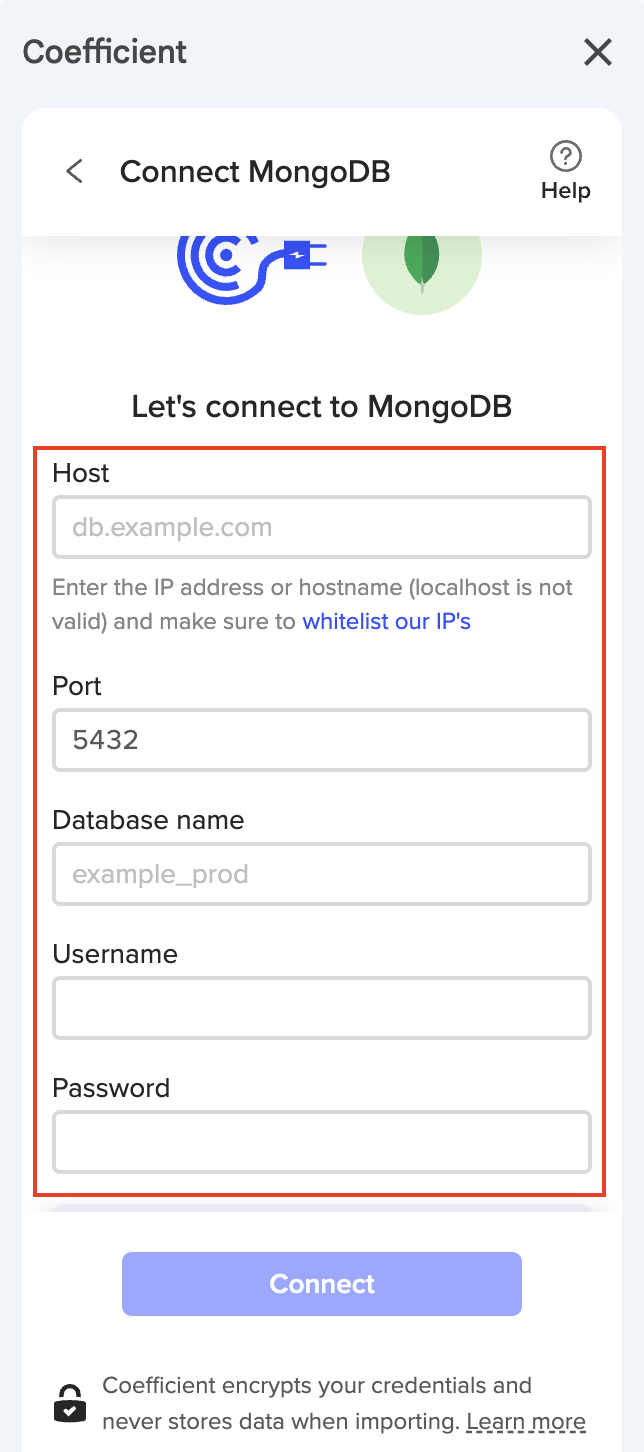Click the padlock security icon
This screenshot has width=644, height=1452.
(69, 1403)
